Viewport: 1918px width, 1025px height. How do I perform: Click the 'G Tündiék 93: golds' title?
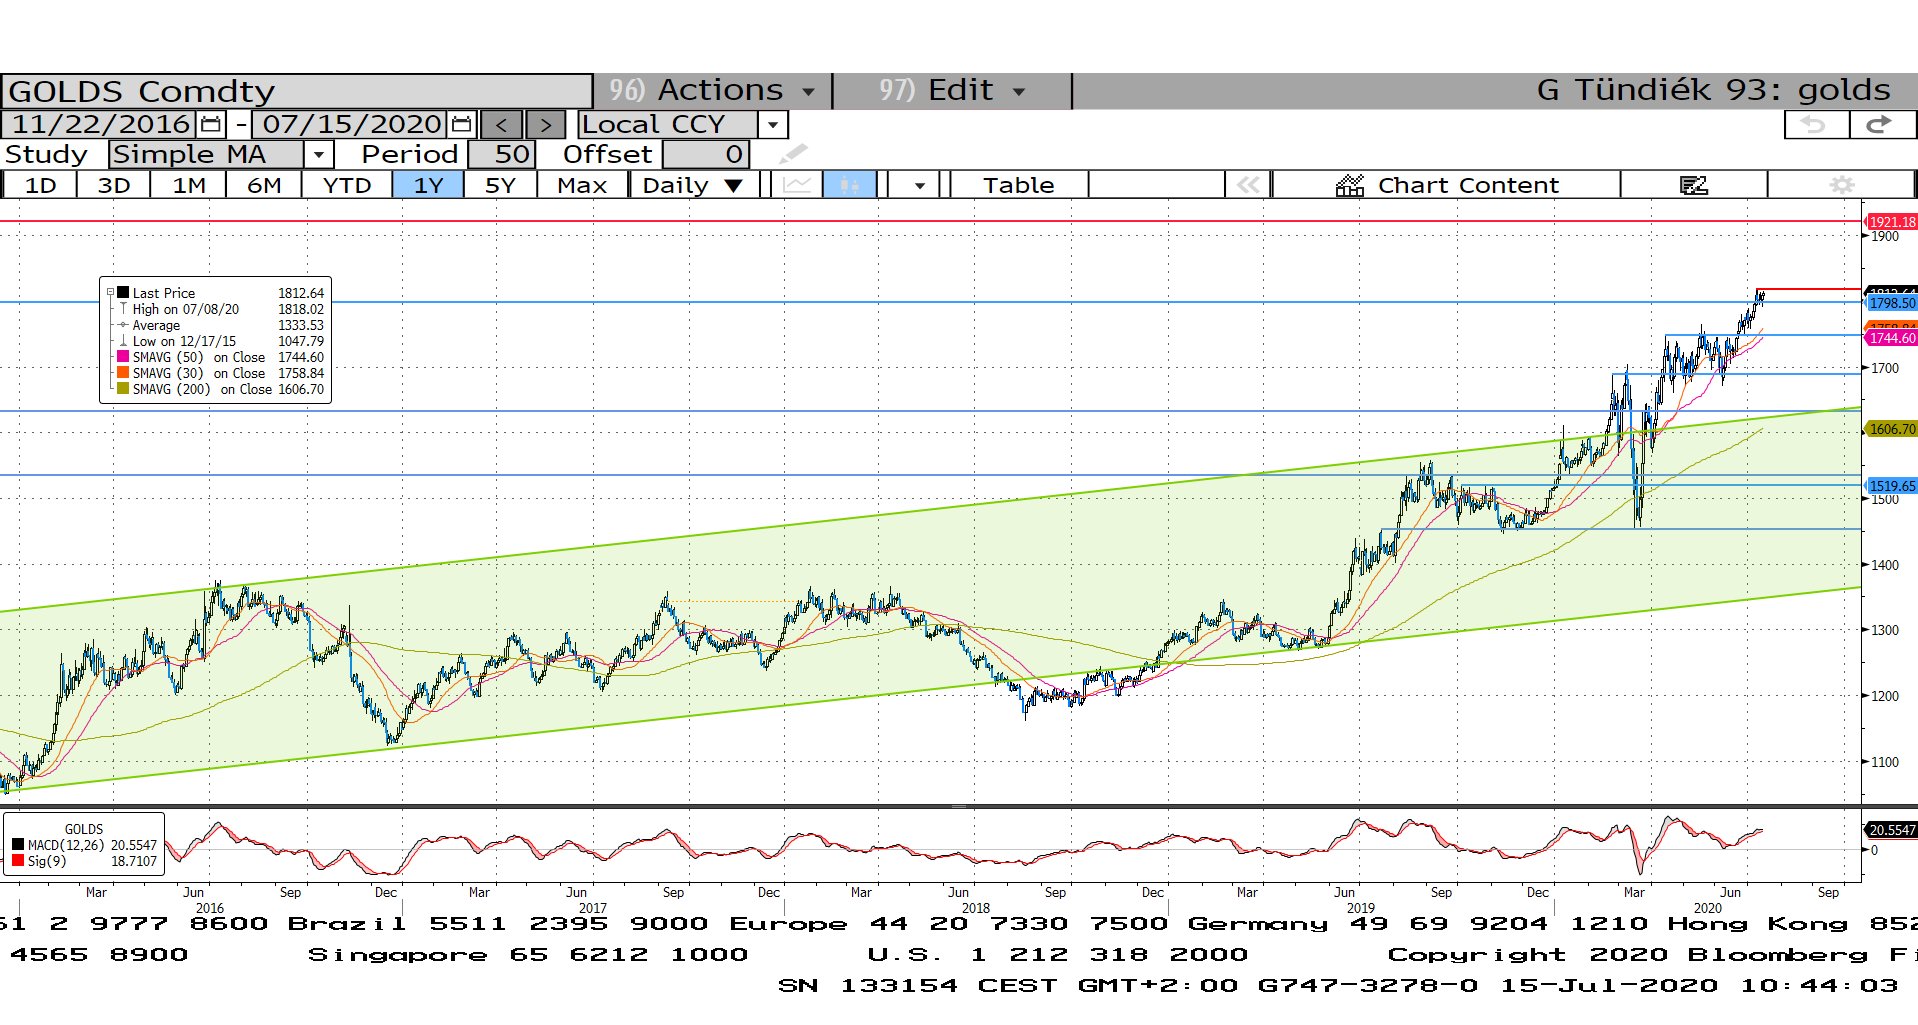(x=1713, y=90)
